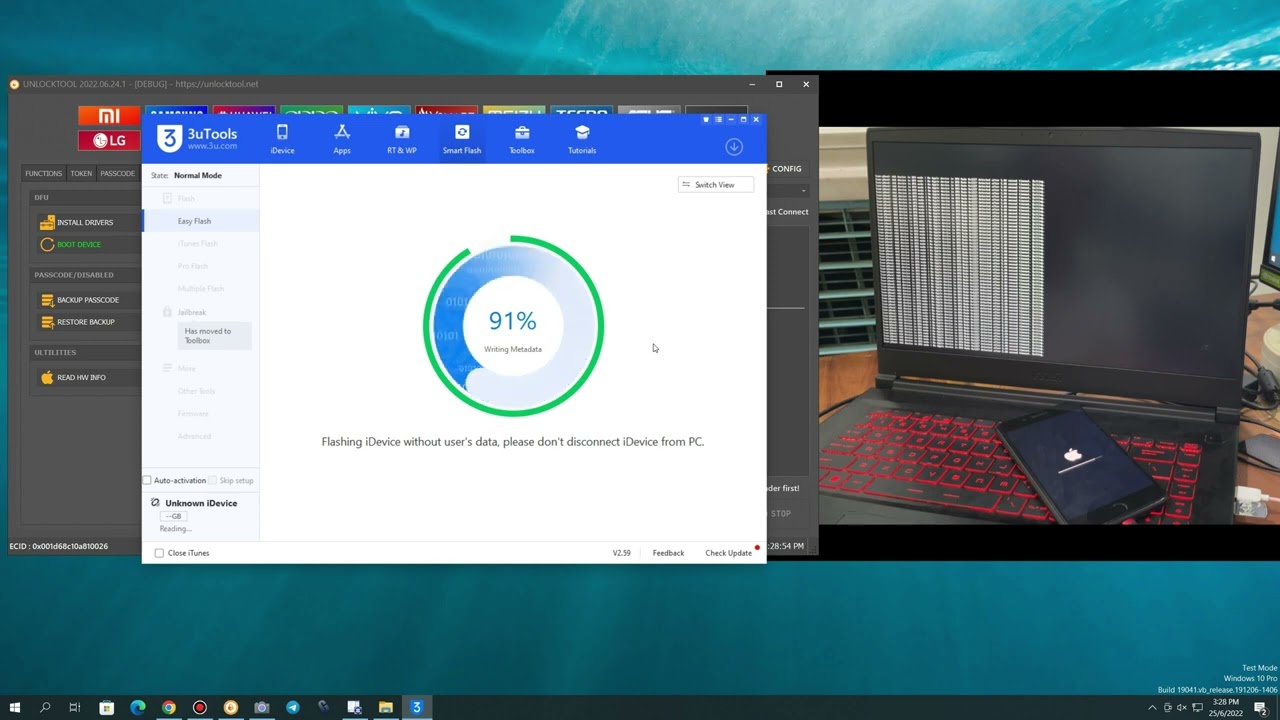Open Telegram from the taskbar
The width and height of the screenshot is (1280, 720).
click(292, 708)
